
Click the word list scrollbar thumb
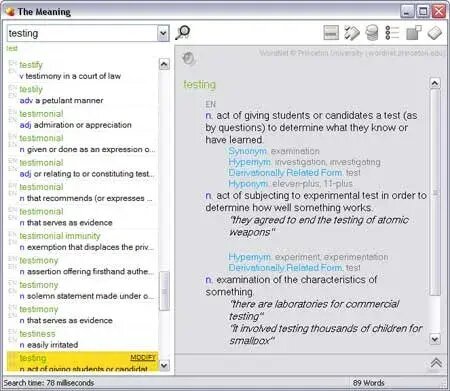tap(164, 291)
